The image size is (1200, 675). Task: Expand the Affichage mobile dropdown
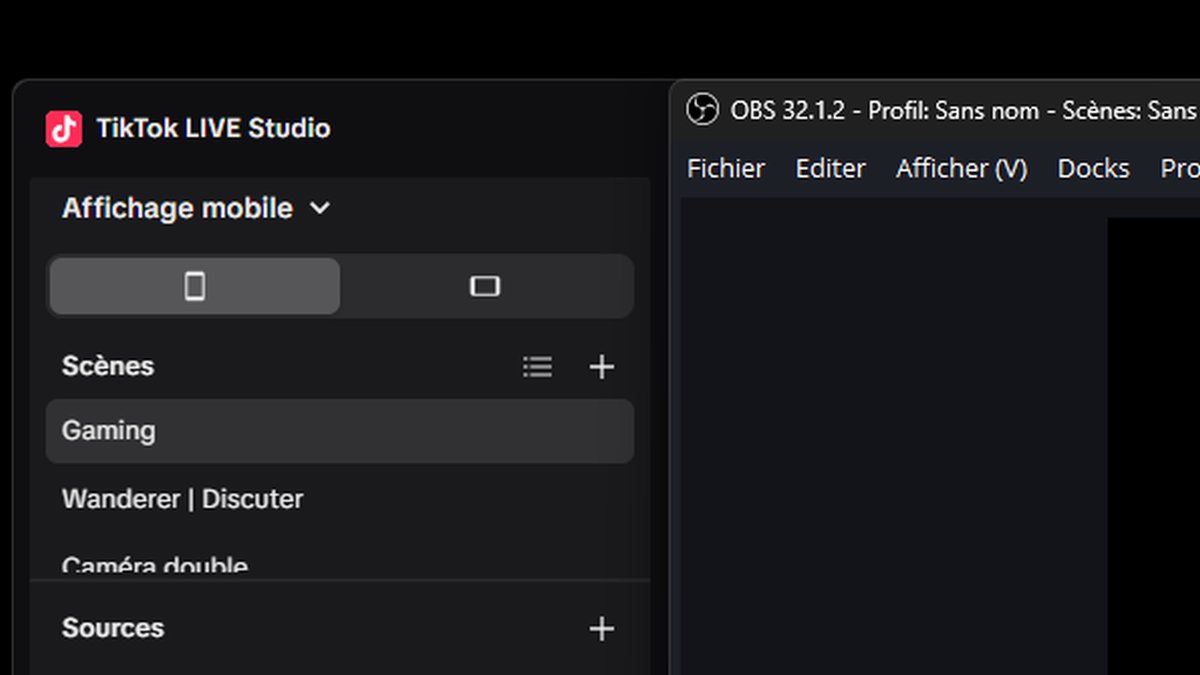point(196,209)
